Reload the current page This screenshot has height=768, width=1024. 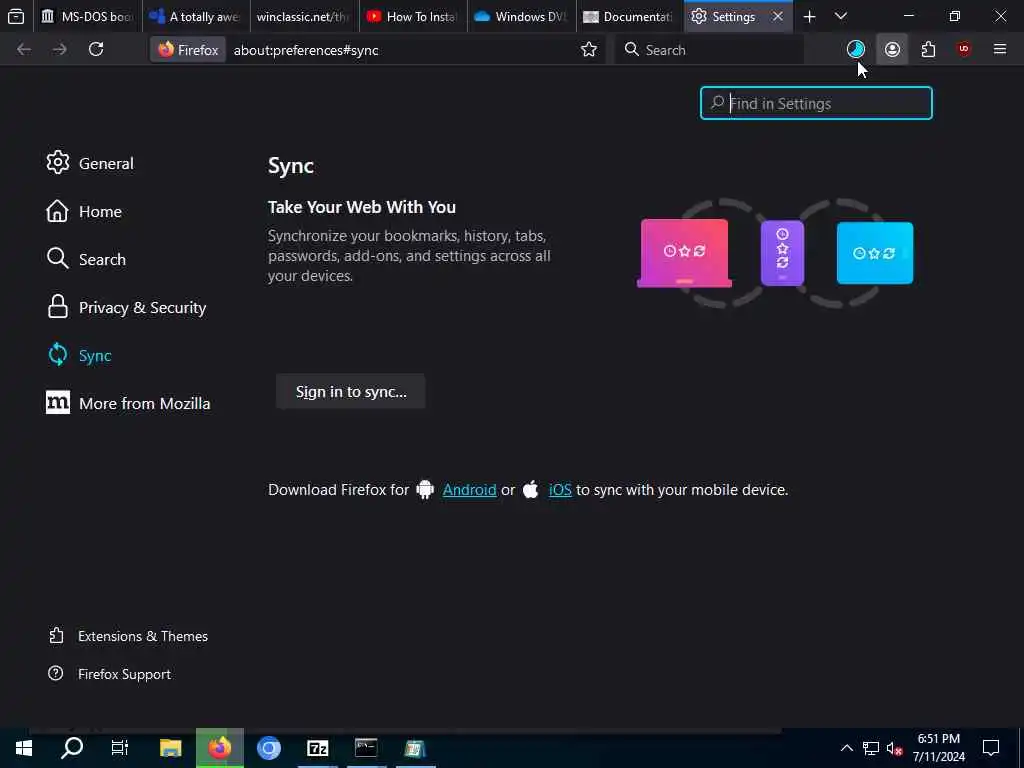pos(96,50)
